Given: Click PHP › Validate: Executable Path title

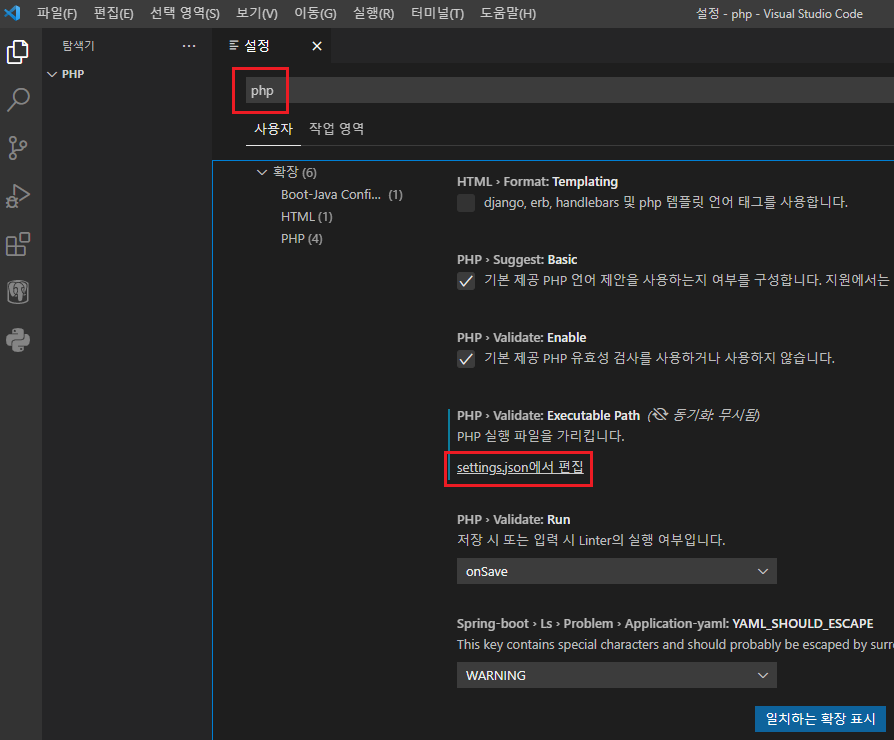Looking at the screenshot, I should 548,416.
